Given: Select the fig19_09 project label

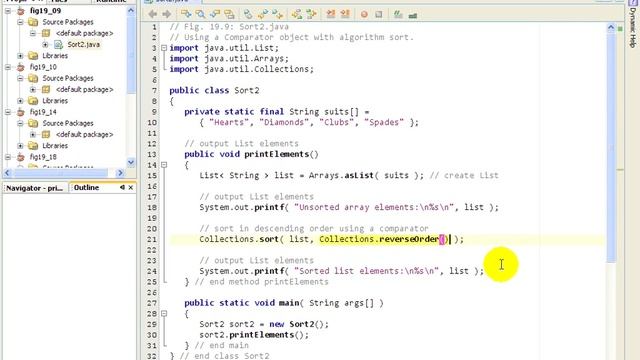Looking at the screenshot, I should click(x=45, y=11).
